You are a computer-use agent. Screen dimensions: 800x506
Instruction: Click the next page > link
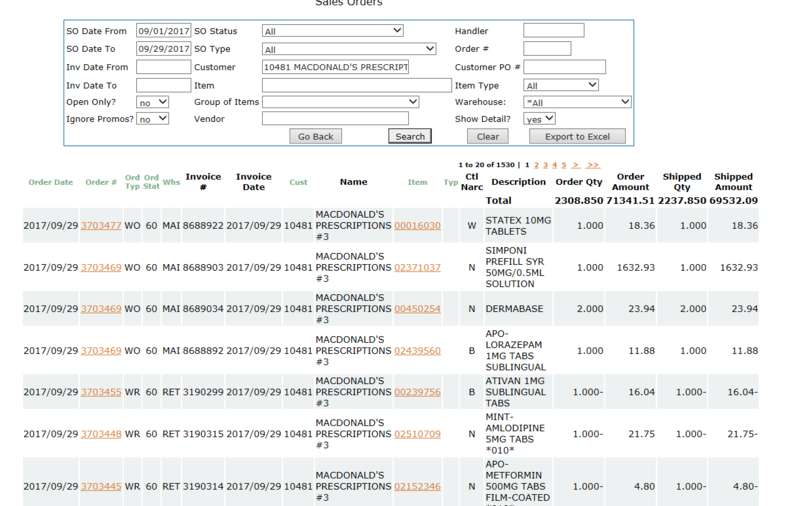coord(576,165)
